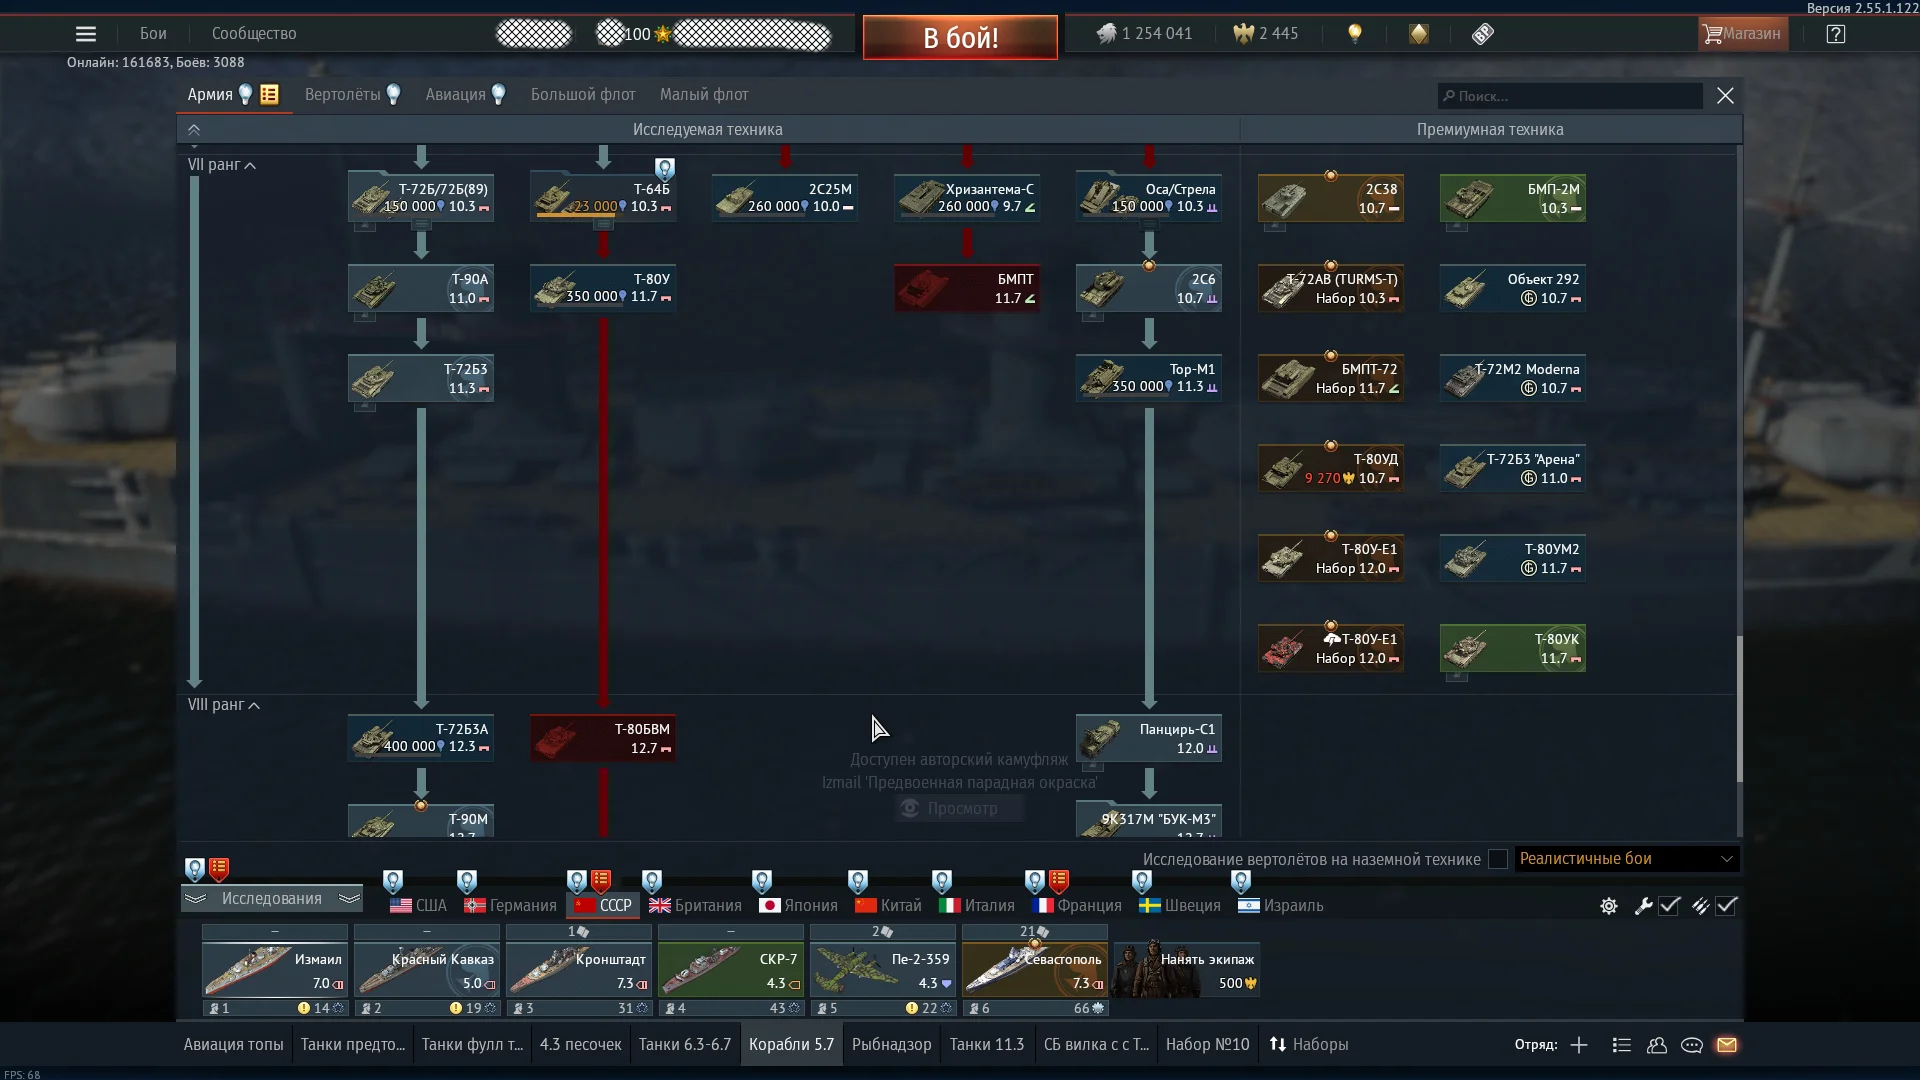Select the БМПТ locked red vehicle

[967, 288]
